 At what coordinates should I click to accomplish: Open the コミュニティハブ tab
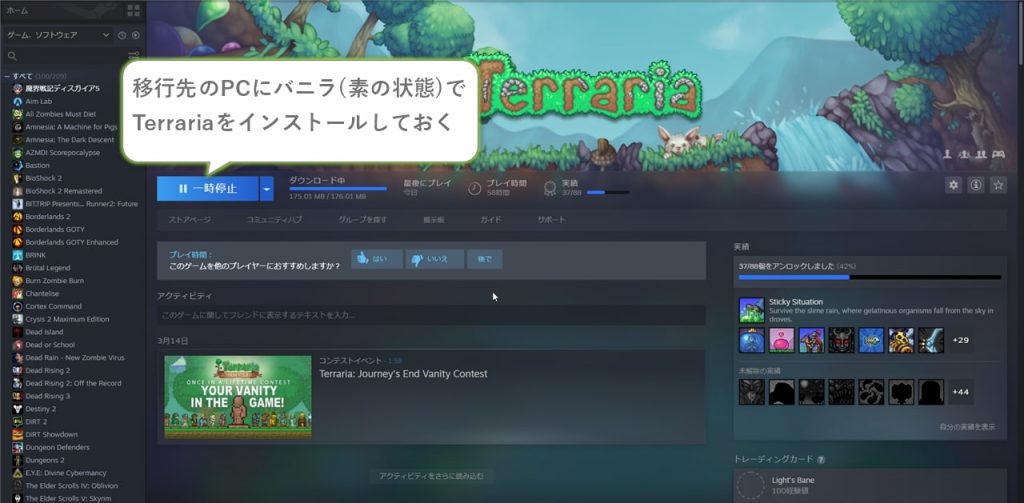[274, 219]
